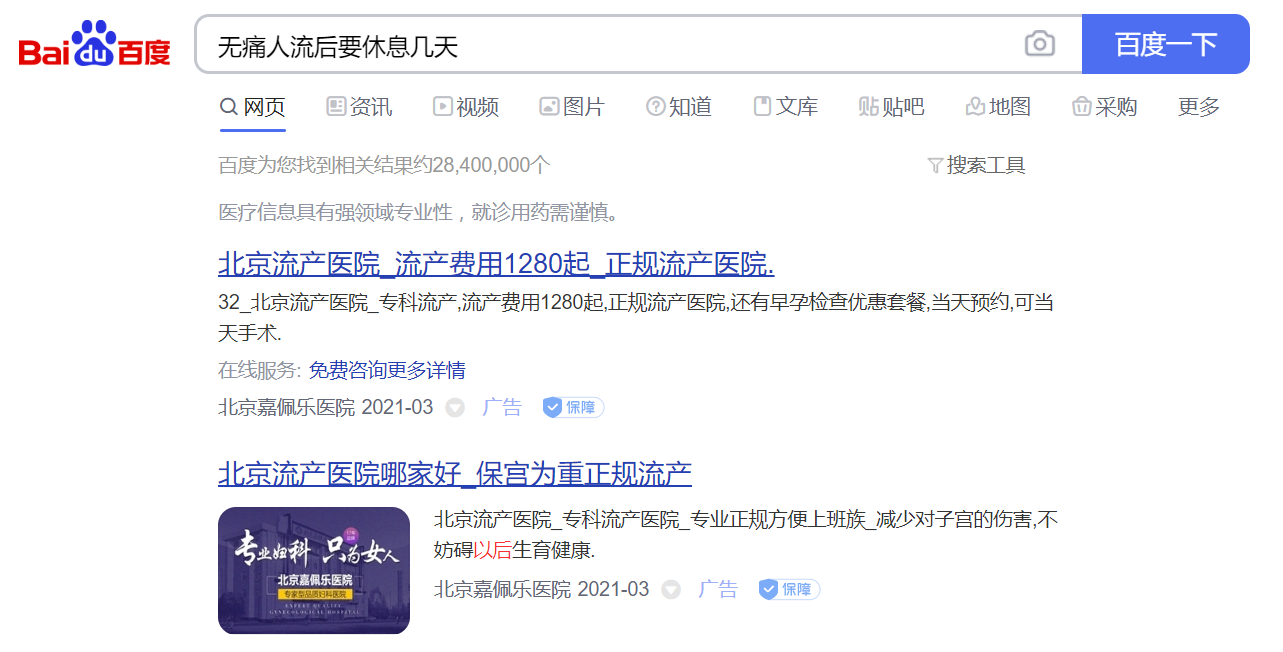Select the 网页 tab

click(x=253, y=107)
